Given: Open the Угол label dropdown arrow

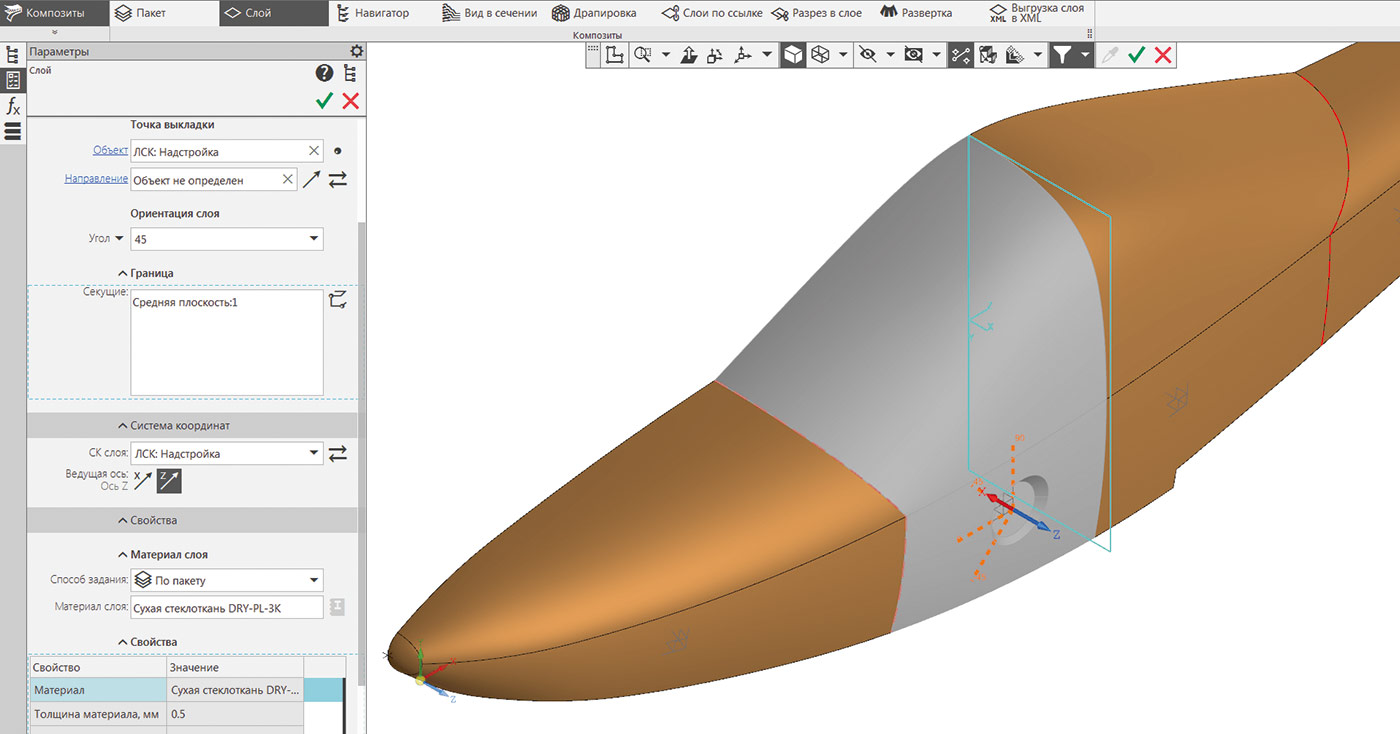Looking at the screenshot, I should coord(119,239).
